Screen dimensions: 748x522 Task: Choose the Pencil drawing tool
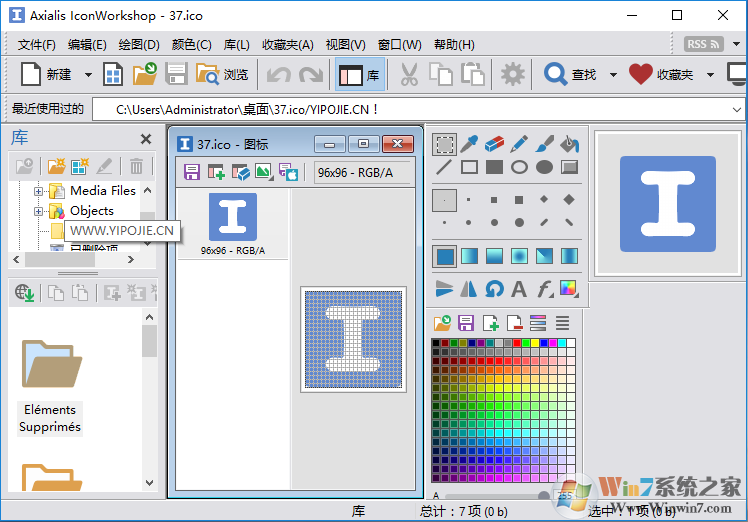pos(520,145)
